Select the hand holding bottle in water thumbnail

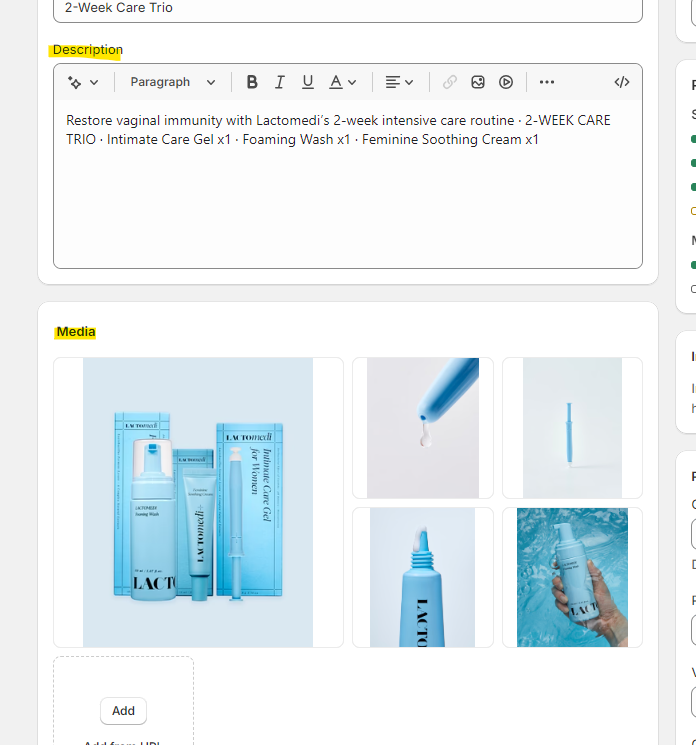click(572, 577)
